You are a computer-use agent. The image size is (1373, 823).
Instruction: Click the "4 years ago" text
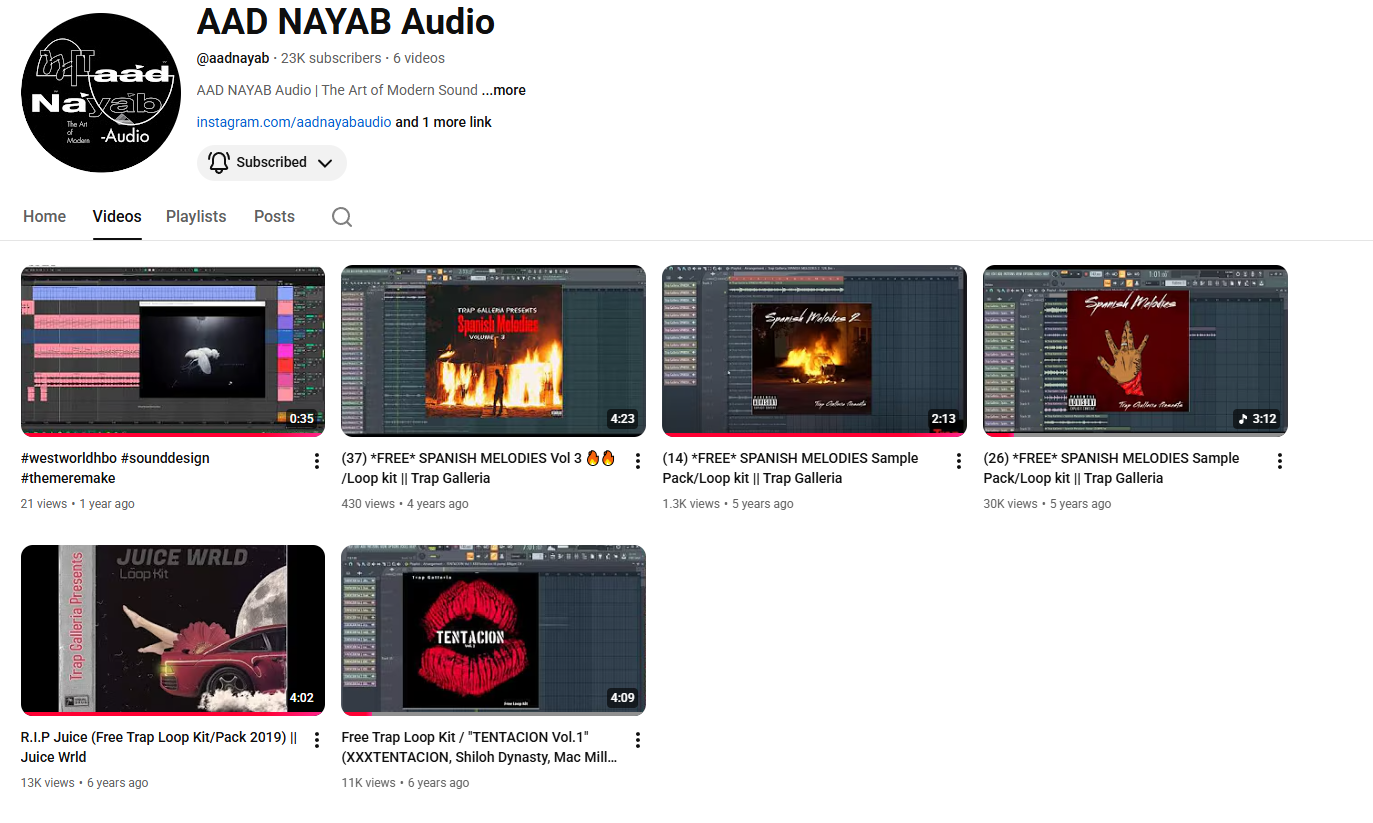(x=436, y=504)
